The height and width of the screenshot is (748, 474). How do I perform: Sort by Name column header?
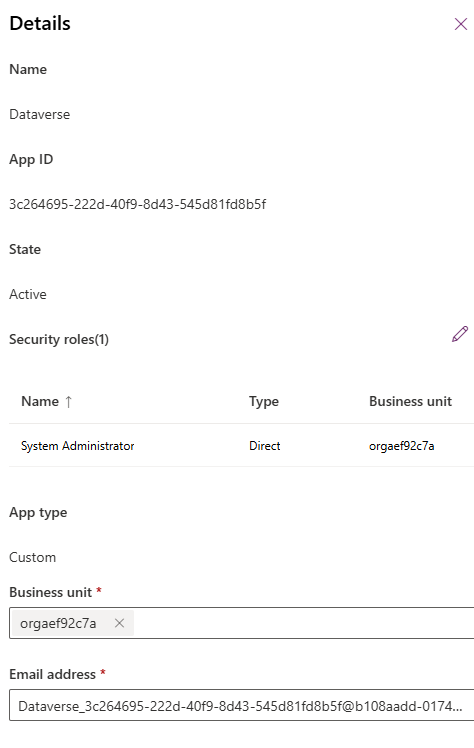click(40, 401)
